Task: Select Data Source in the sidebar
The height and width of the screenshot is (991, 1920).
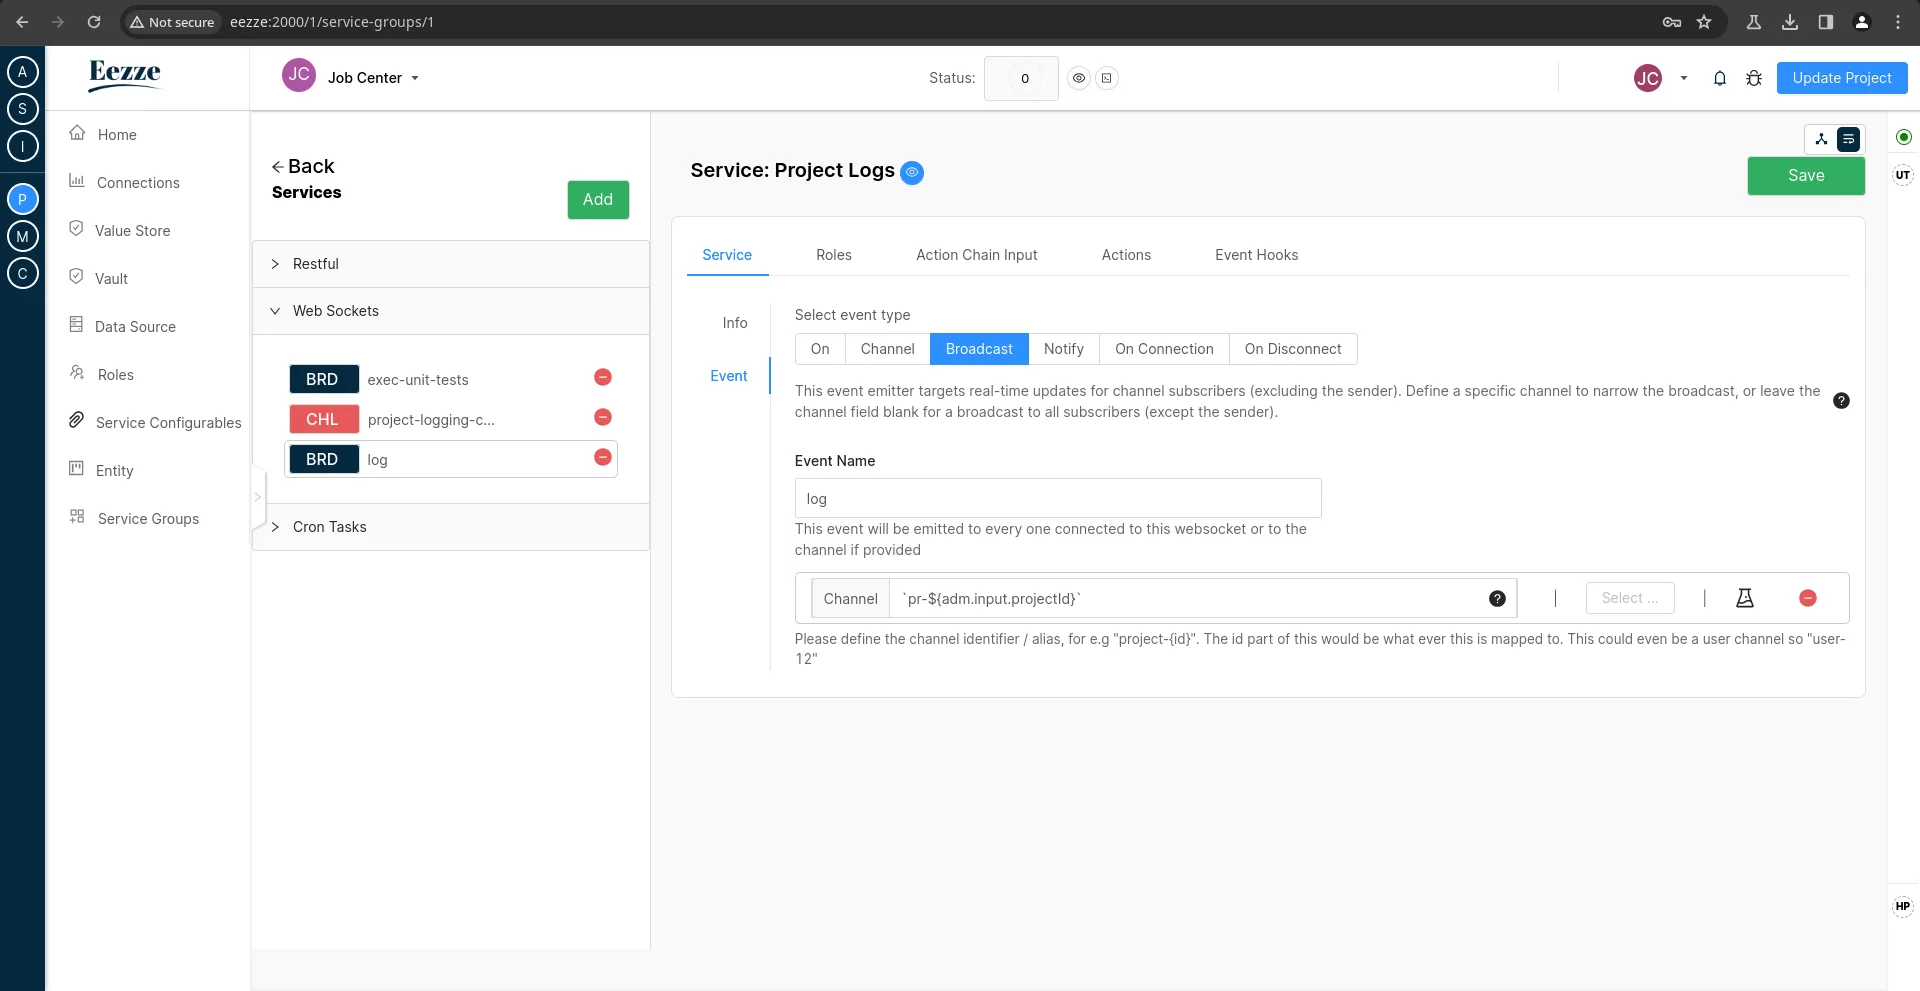Action: coord(134,326)
